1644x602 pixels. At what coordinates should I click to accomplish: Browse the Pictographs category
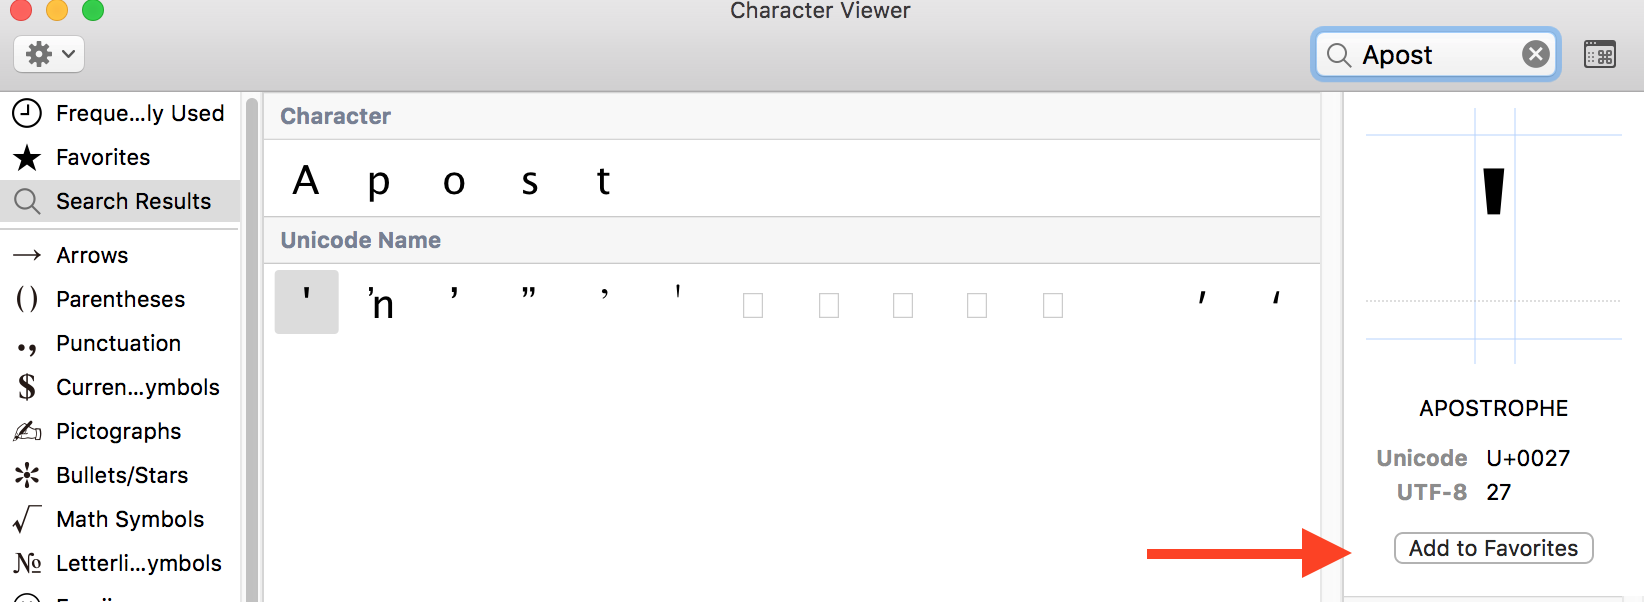point(118,431)
